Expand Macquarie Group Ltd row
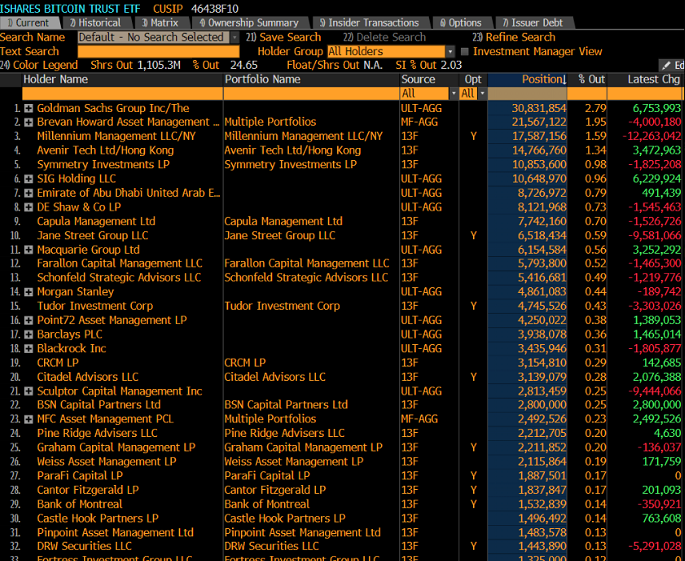The height and width of the screenshot is (561, 685). (28, 250)
